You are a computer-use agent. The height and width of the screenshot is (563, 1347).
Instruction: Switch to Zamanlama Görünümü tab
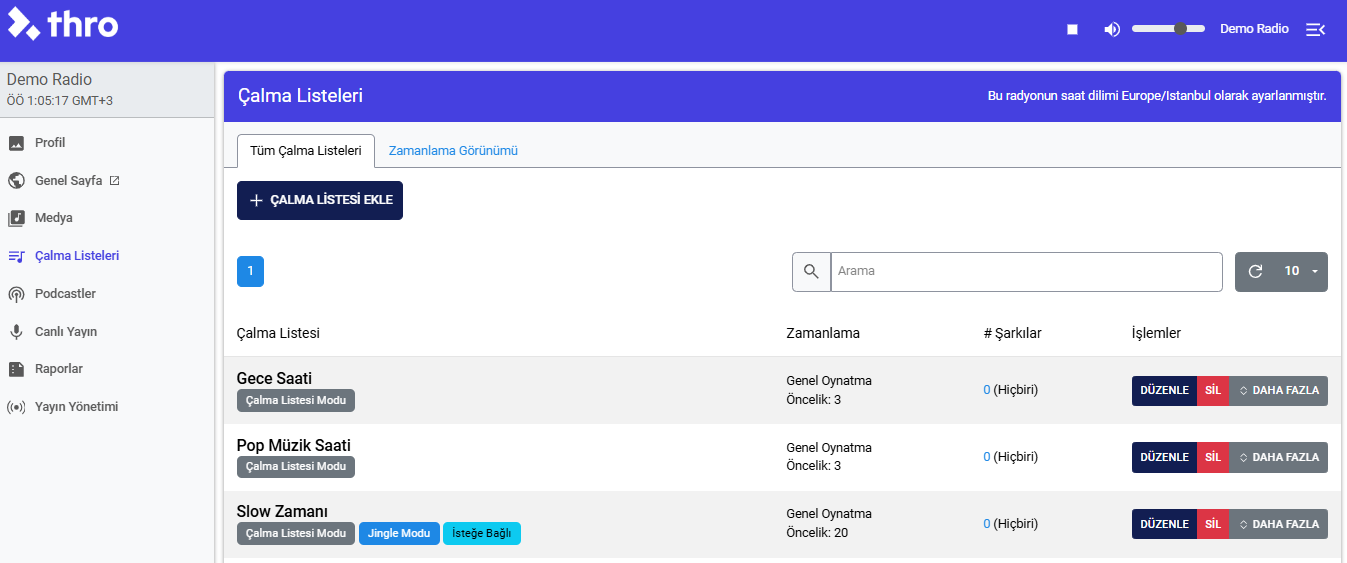point(453,151)
